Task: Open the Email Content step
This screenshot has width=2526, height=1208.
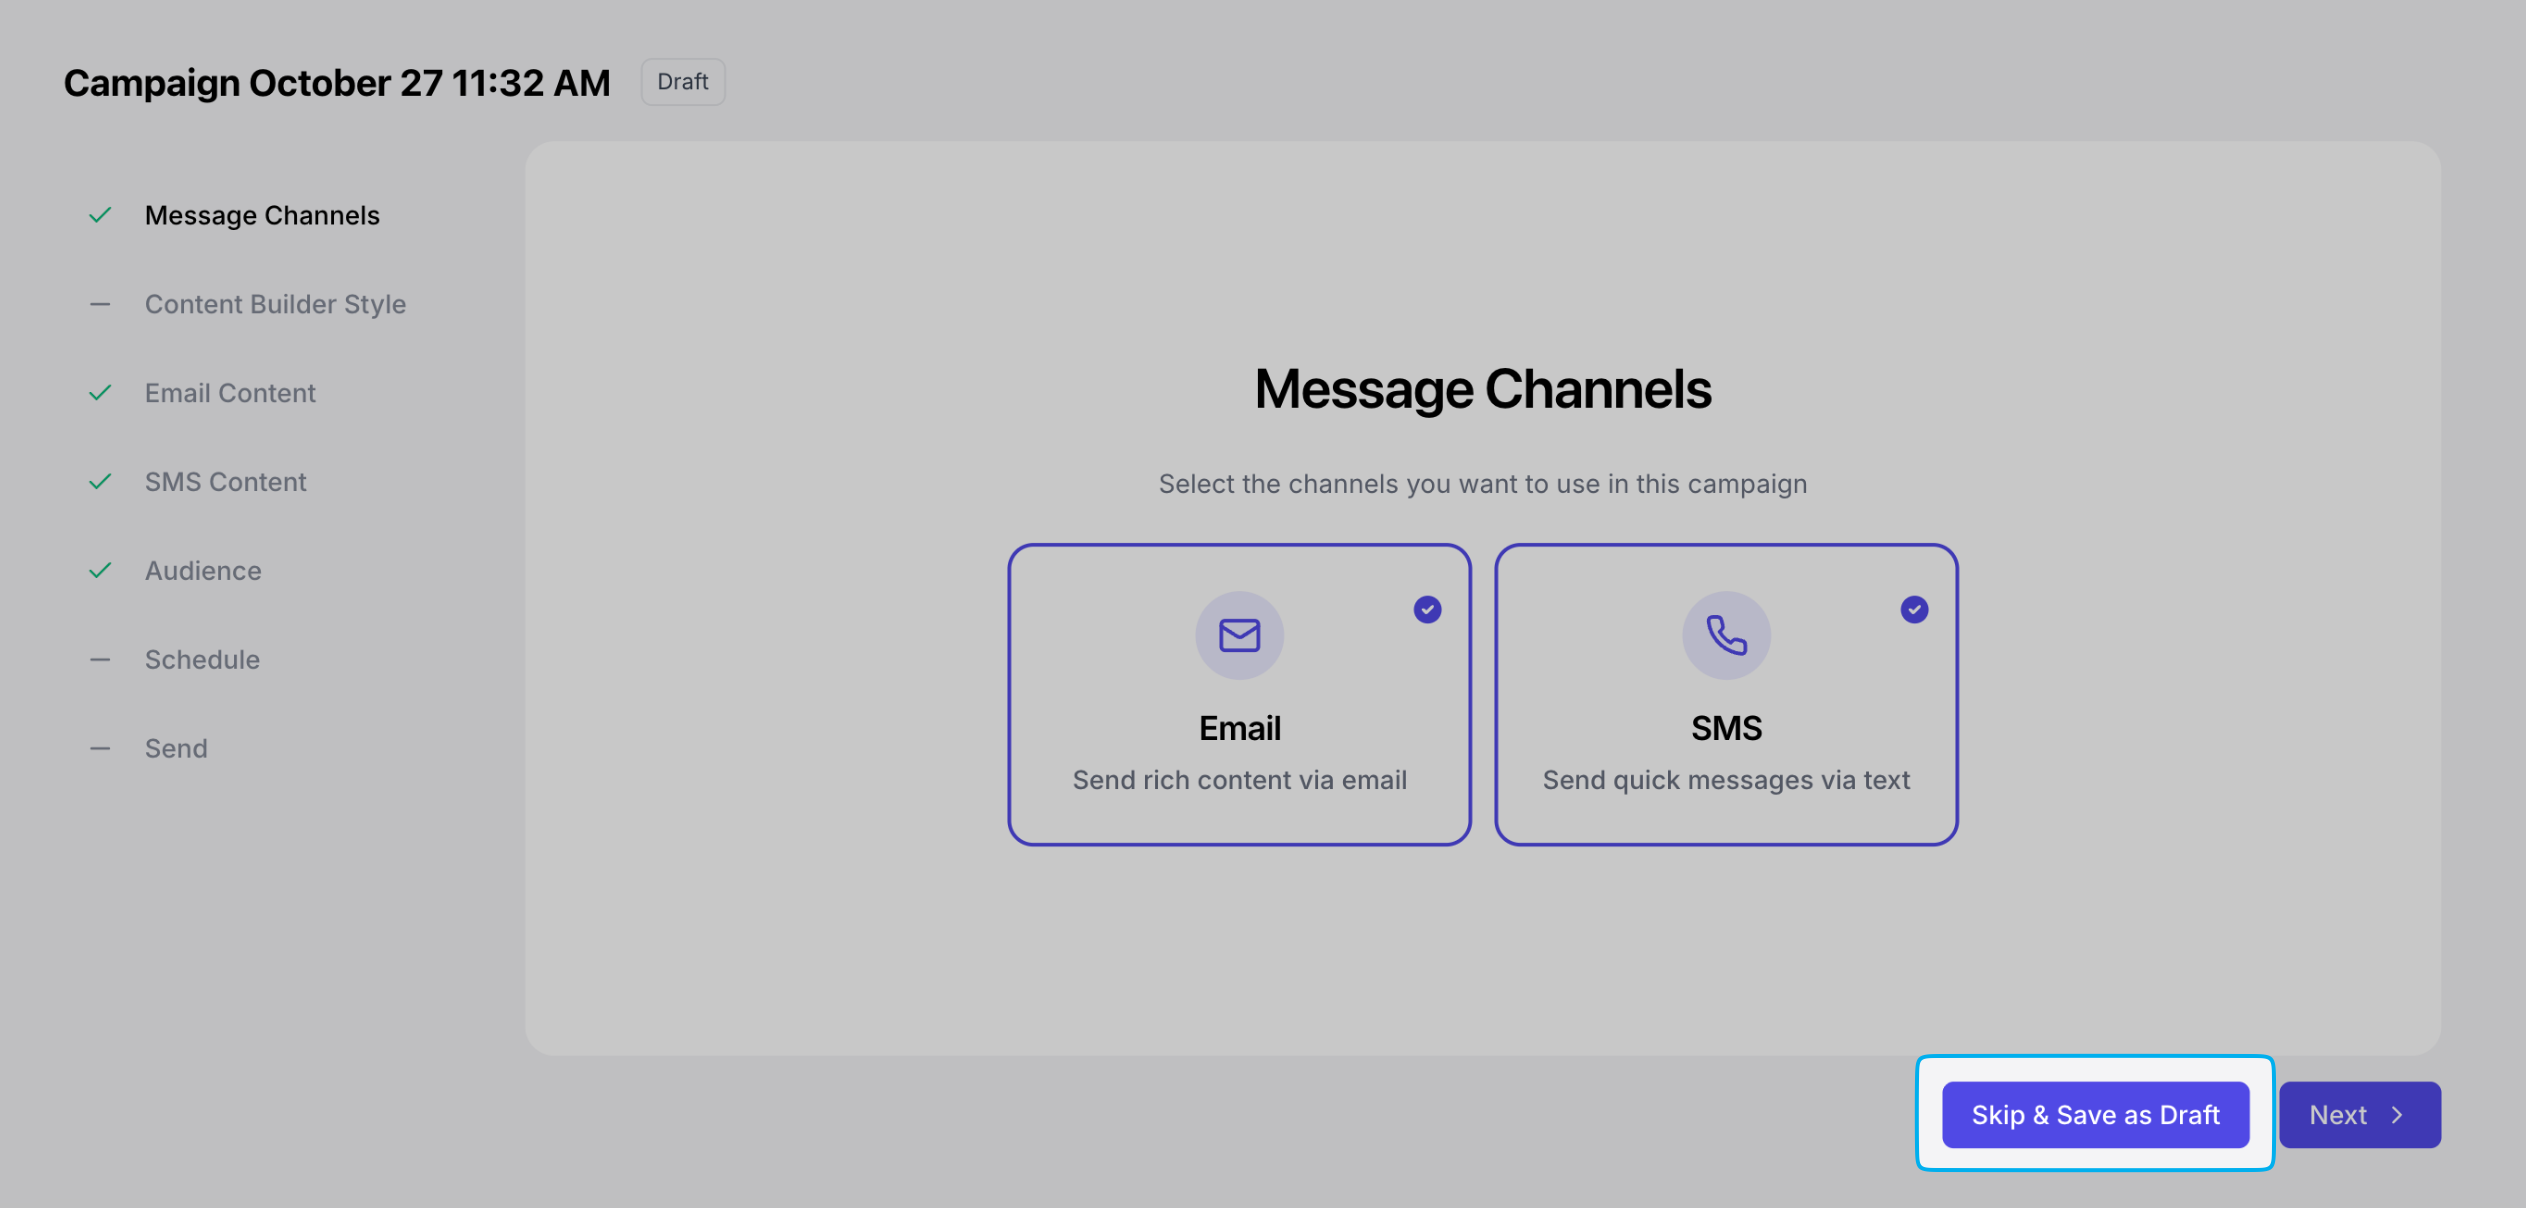Action: [230, 393]
